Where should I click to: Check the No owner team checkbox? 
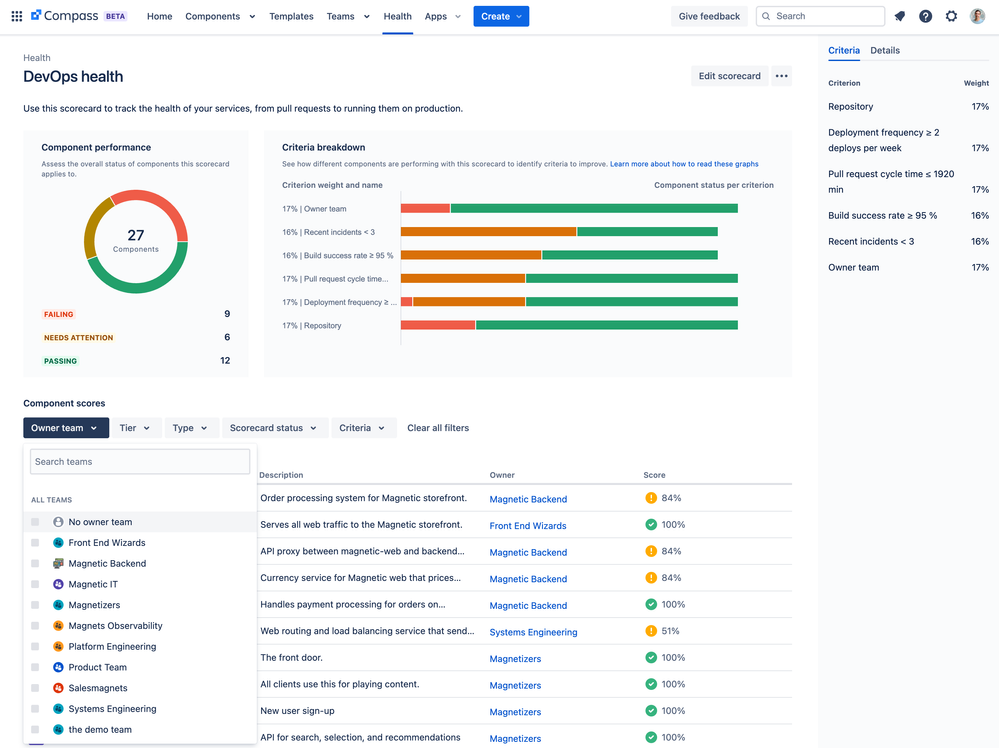(x=35, y=522)
